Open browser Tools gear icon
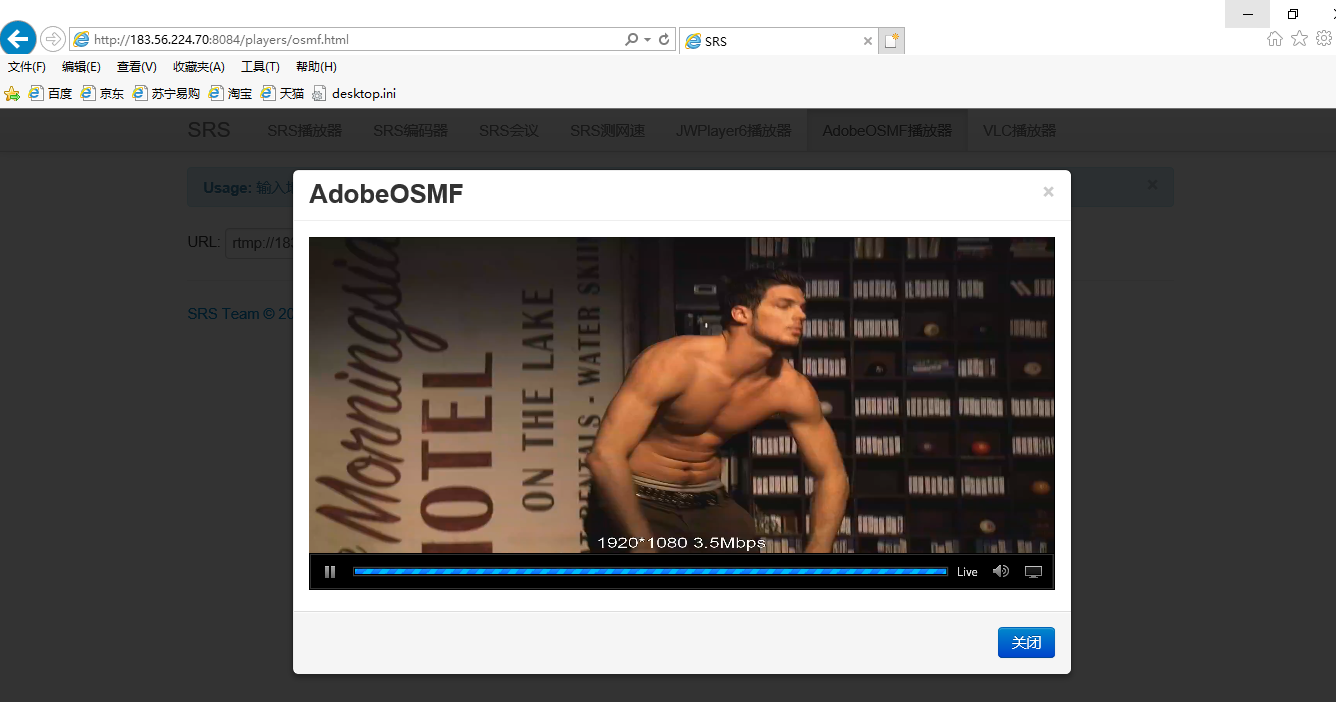The height and width of the screenshot is (702, 1336). click(1324, 39)
